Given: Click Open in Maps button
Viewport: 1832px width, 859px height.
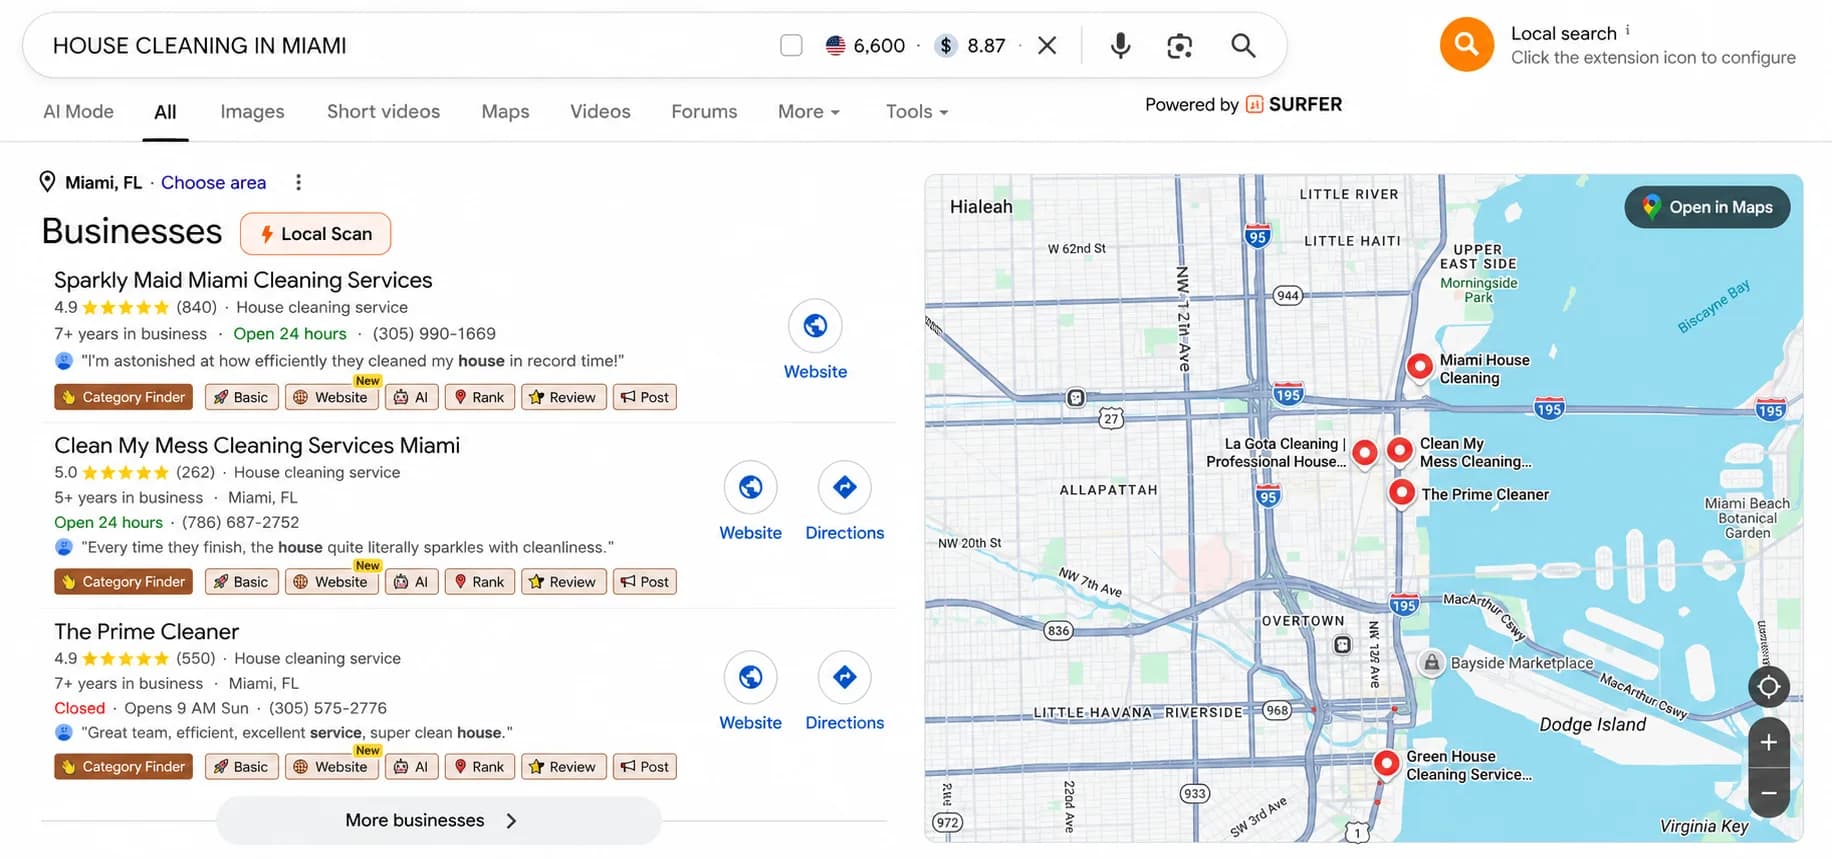Looking at the screenshot, I should (x=1707, y=207).
